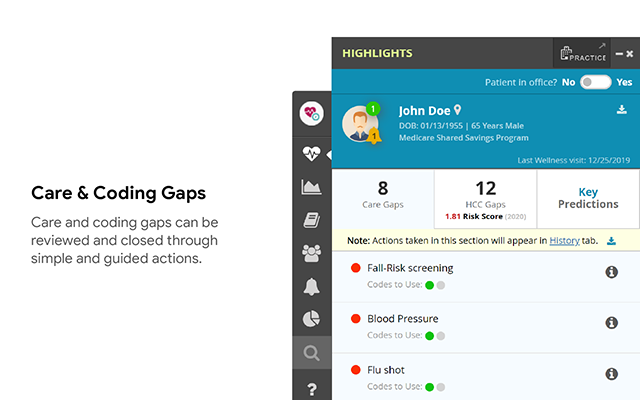Open the notifications bell sidebar icon

311,287
